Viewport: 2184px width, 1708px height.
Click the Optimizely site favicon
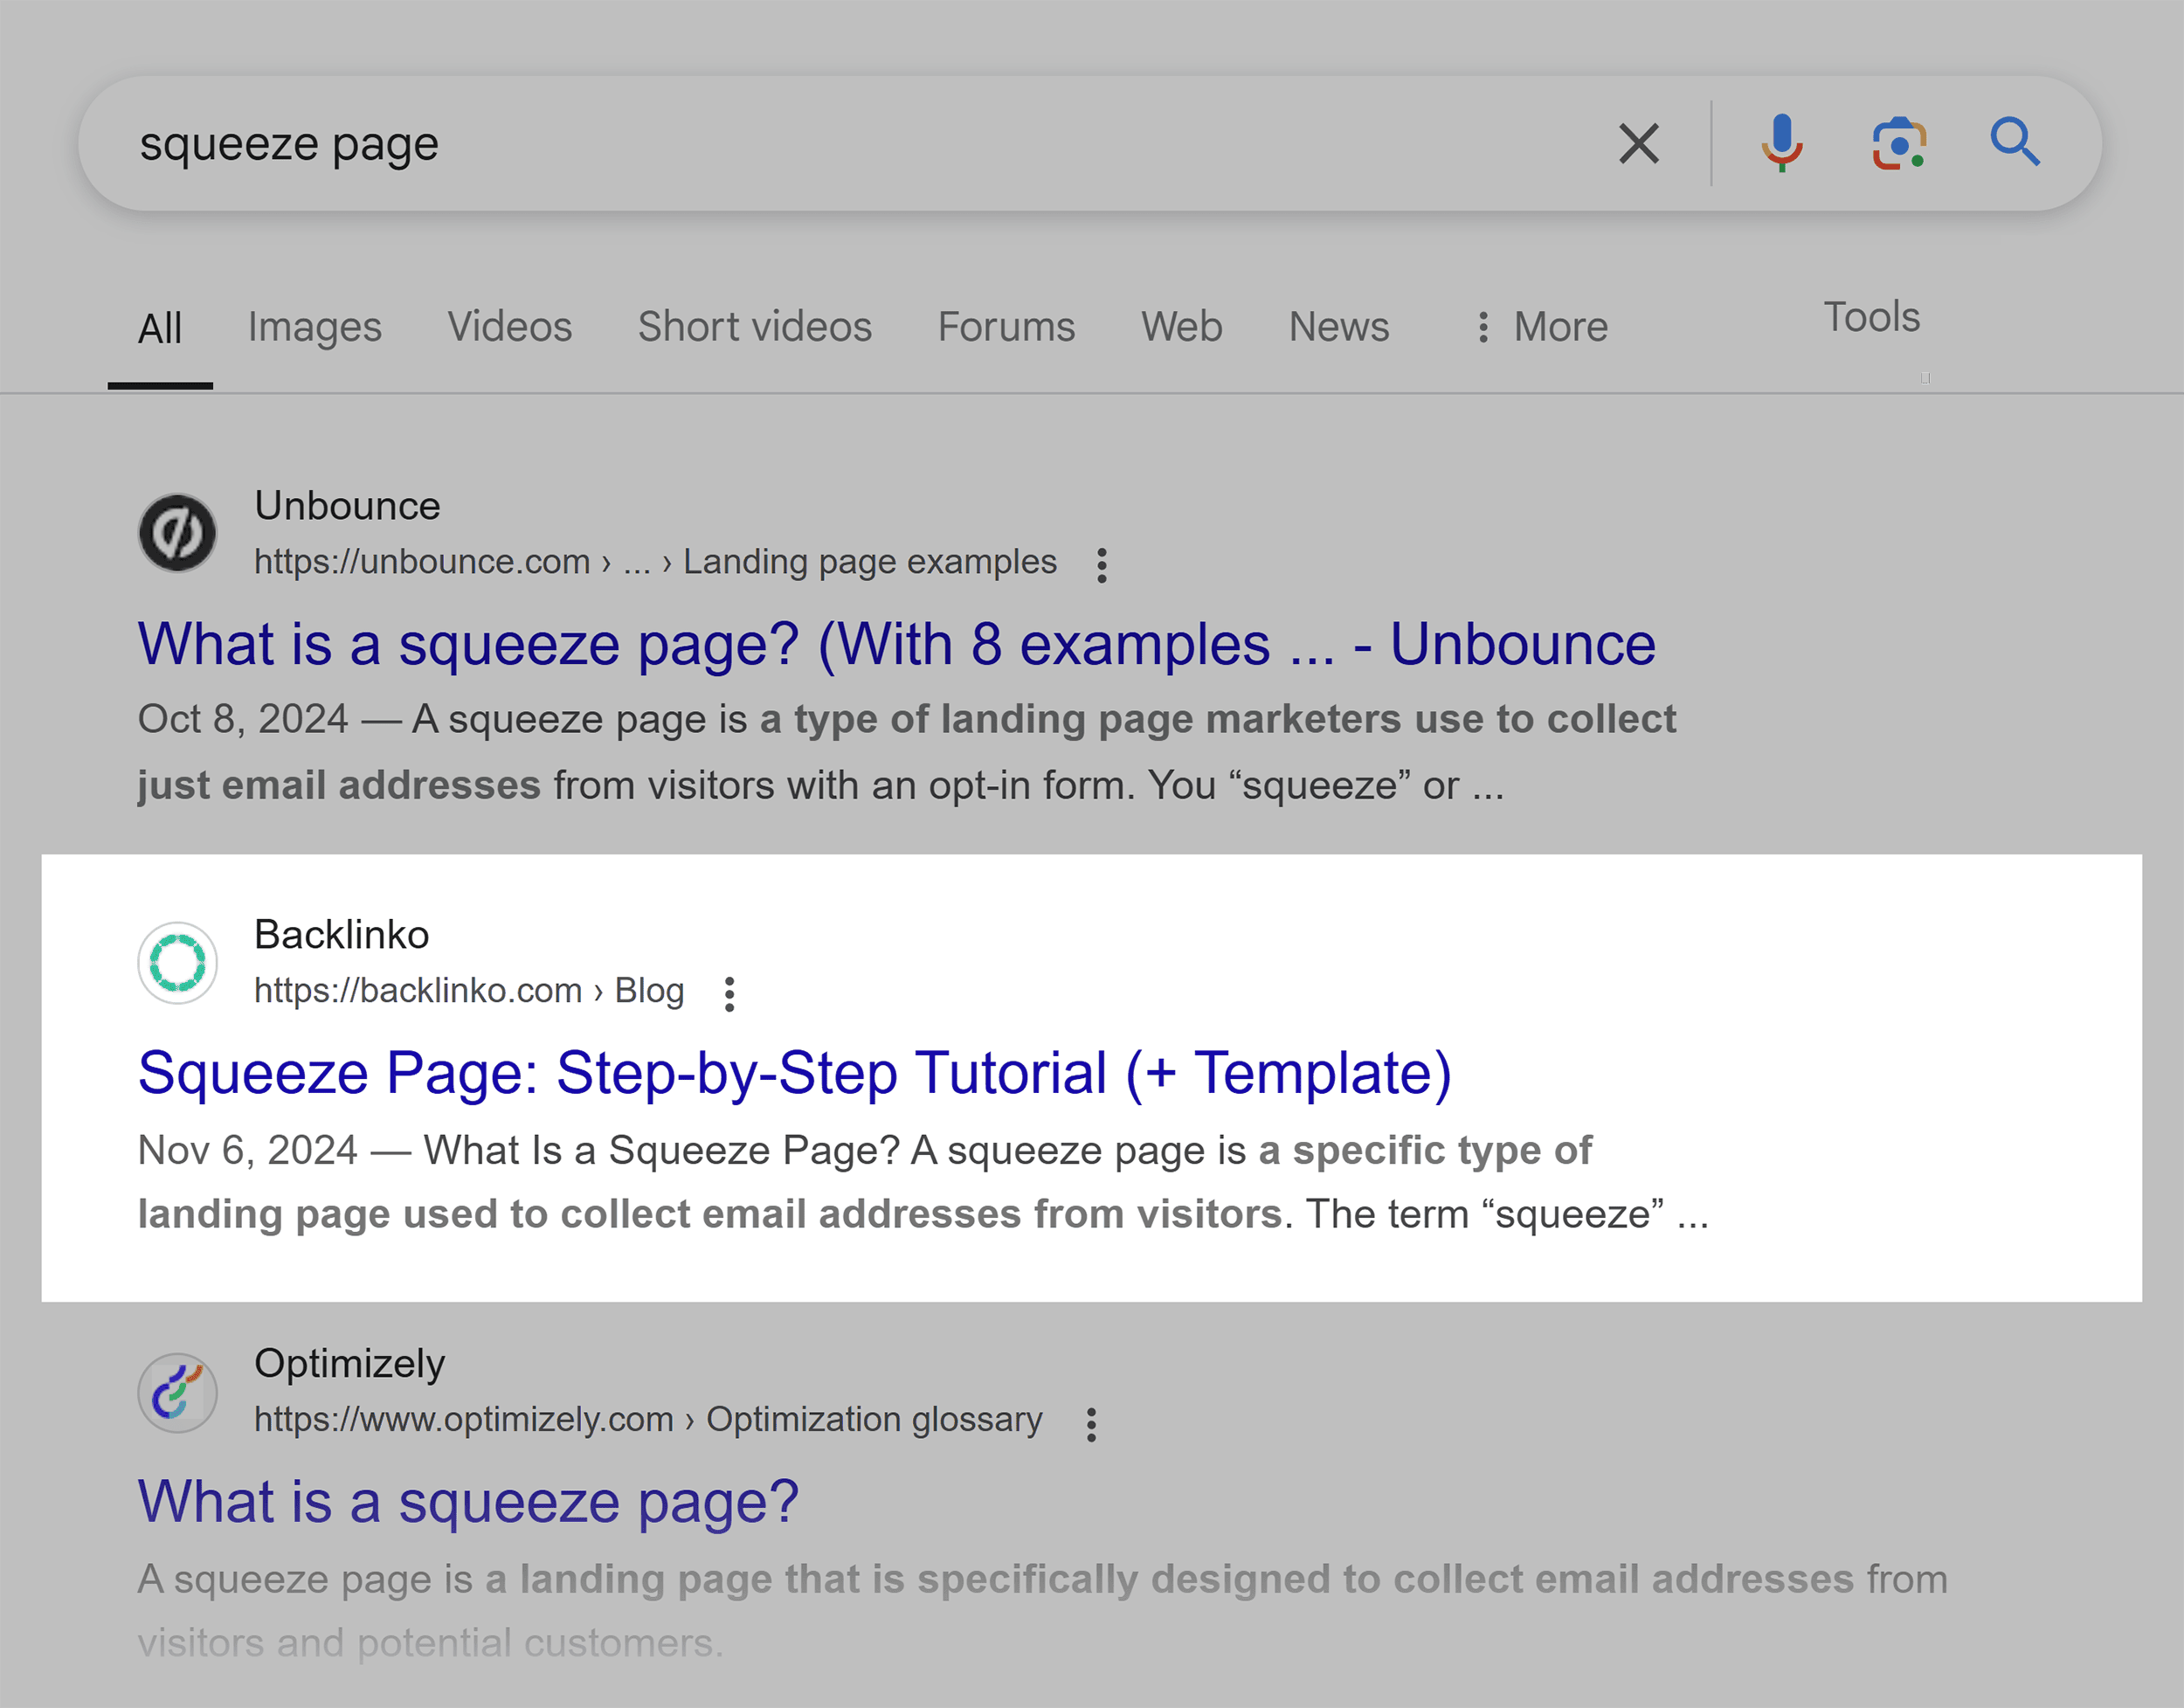[177, 1392]
